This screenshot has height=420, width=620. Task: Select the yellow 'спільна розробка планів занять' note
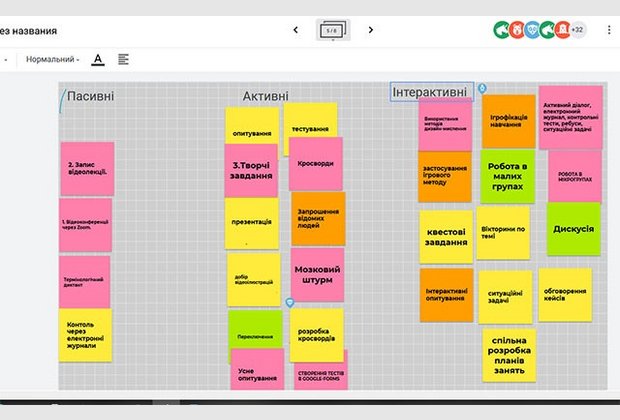(x=509, y=355)
